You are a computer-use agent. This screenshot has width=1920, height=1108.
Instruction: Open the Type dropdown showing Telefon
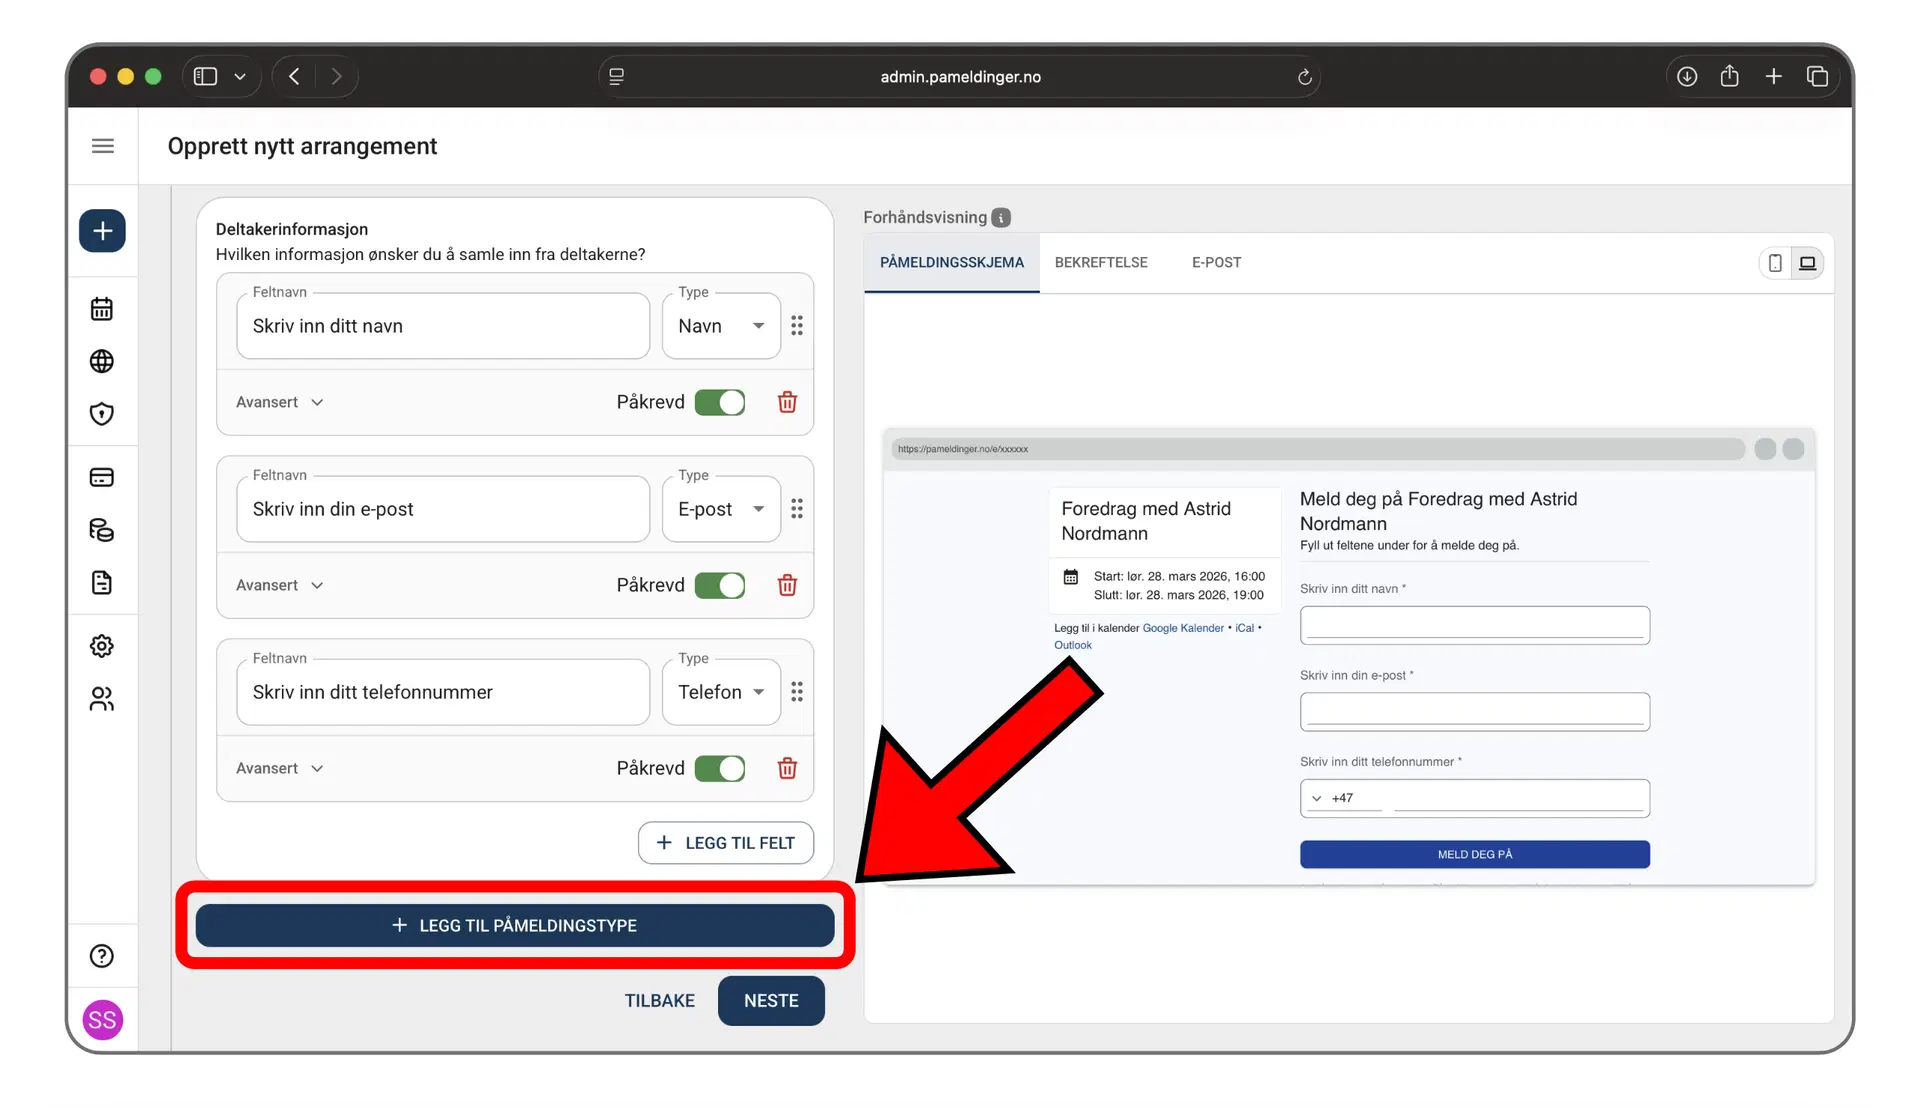pyautogui.click(x=721, y=692)
